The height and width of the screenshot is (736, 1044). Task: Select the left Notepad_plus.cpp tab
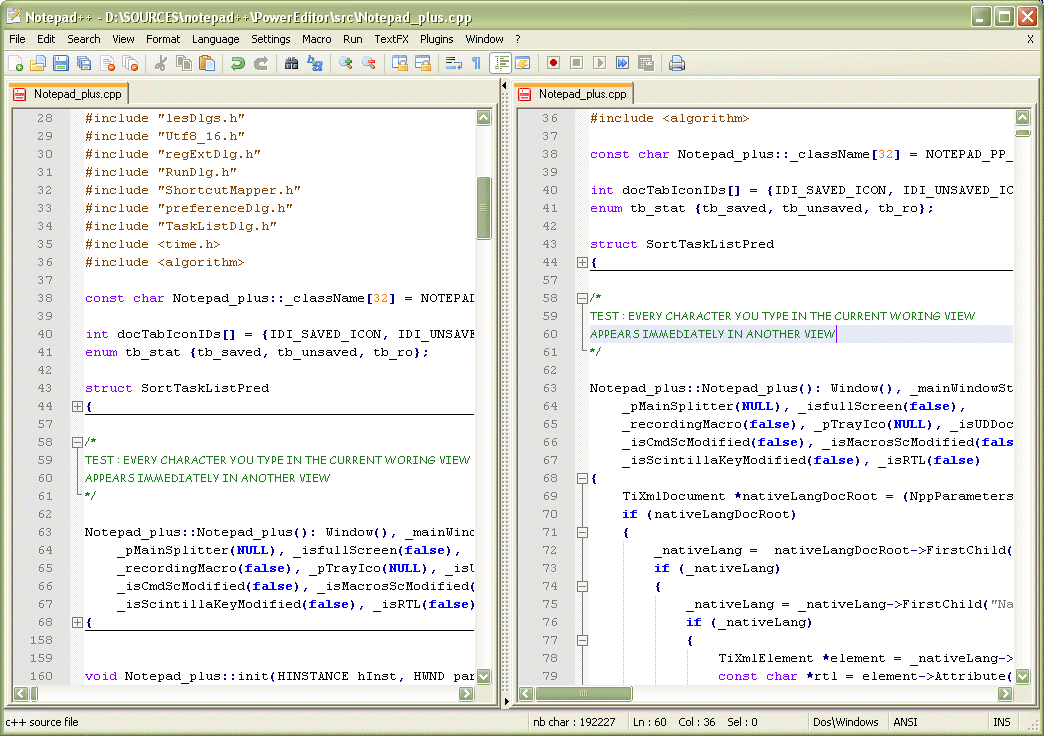click(x=68, y=92)
